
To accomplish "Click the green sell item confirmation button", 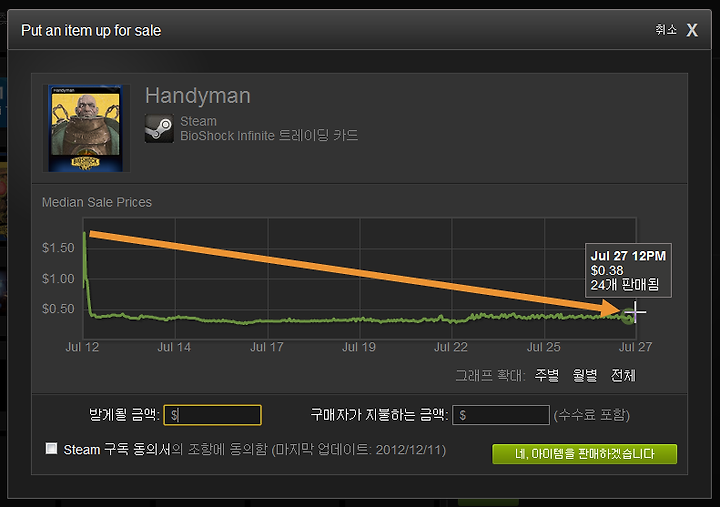I will (585, 454).
